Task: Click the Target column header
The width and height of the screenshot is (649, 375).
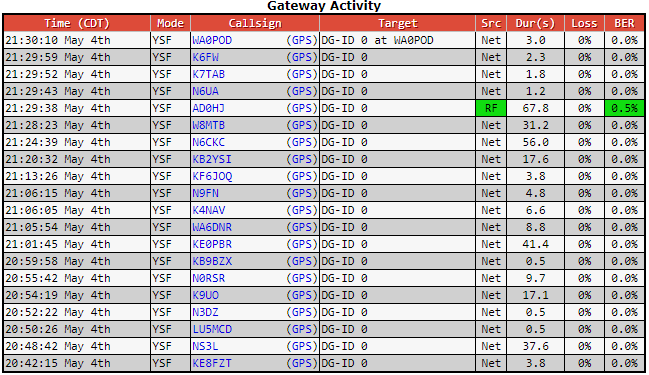Action: [x=397, y=23]
